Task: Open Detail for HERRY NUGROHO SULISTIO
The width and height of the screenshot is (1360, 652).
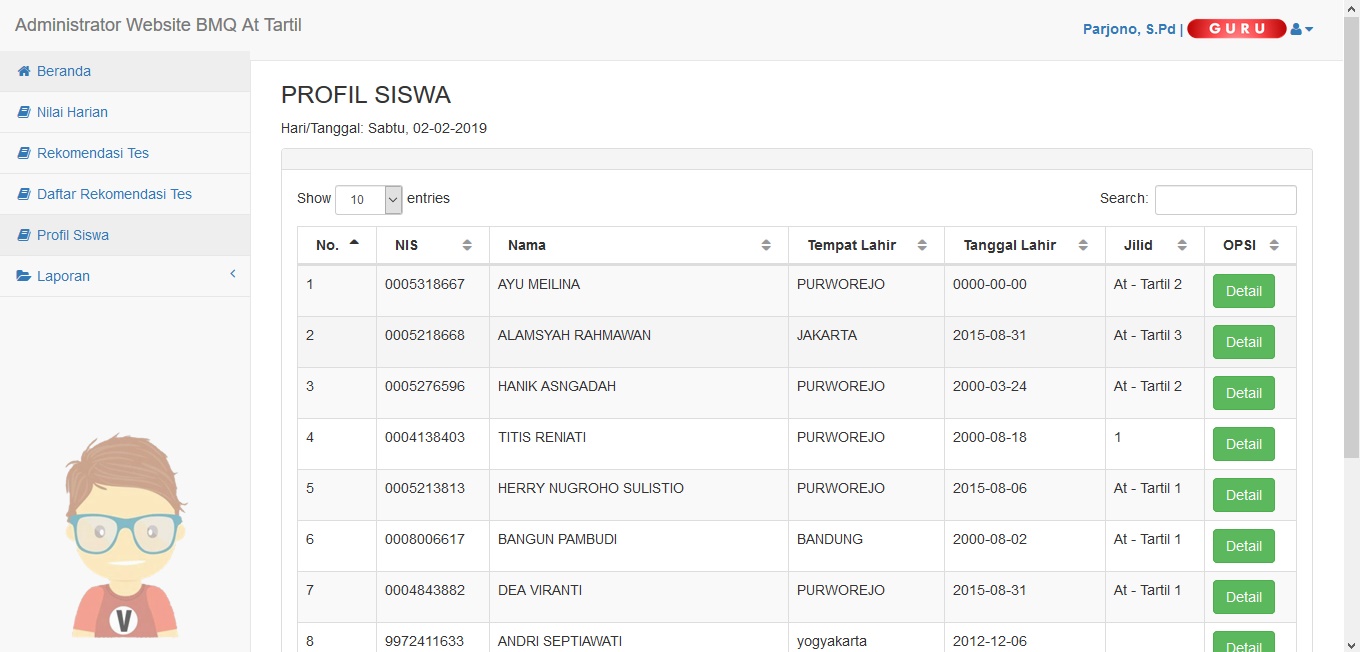Action: (1244, 495)
